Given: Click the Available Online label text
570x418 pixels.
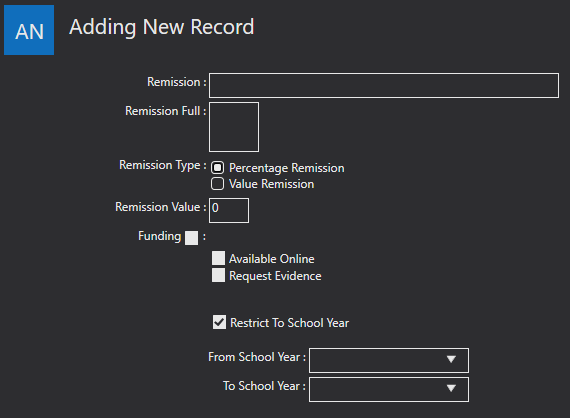Looking at the screenshot, I should click(x=272, y=259).
